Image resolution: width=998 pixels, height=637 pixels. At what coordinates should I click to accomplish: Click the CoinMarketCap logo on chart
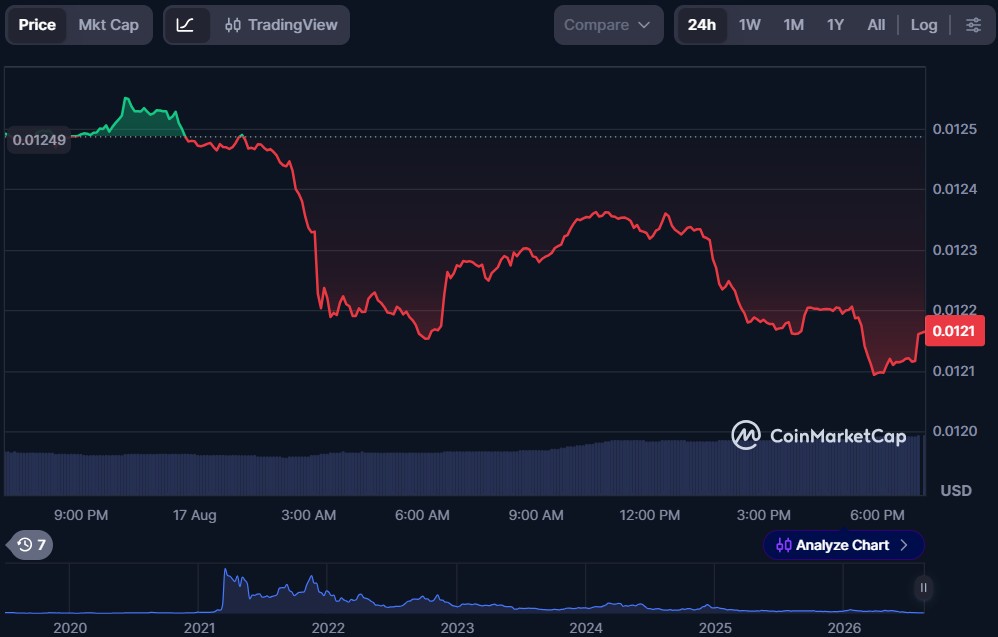(819, 435)
